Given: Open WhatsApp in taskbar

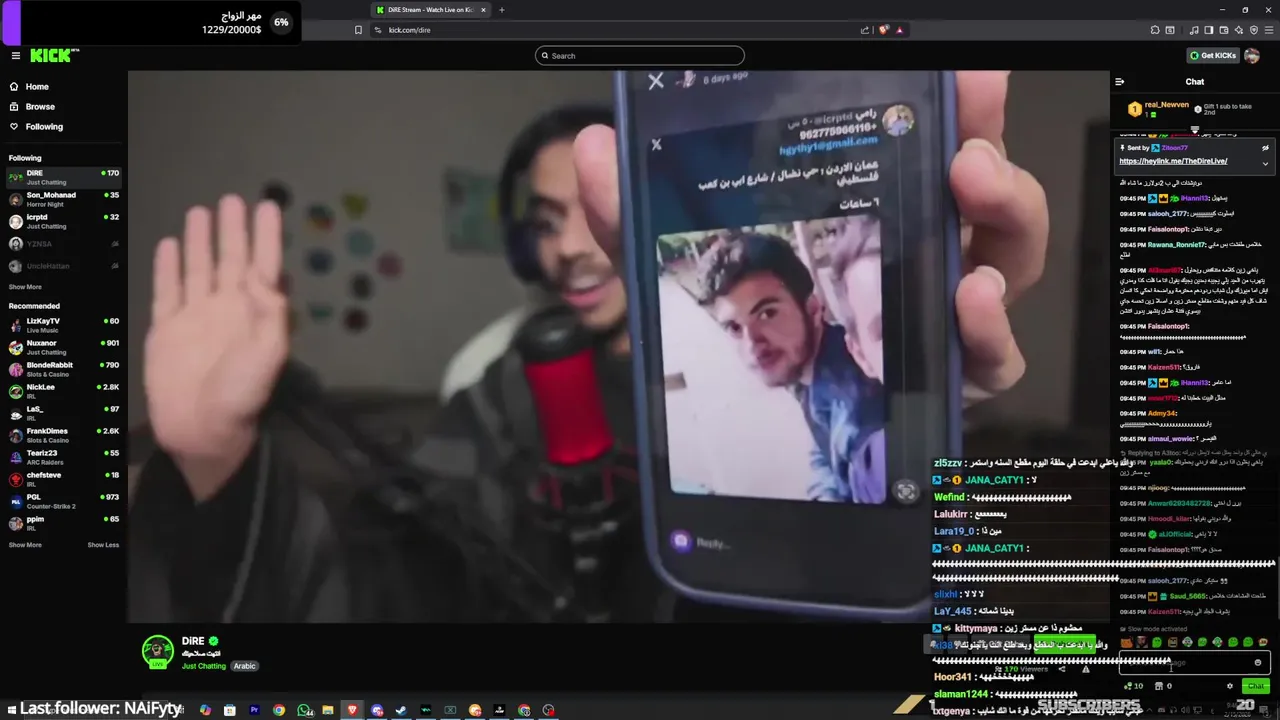Looking at the screenshot, I should click(x=304, y=710).
